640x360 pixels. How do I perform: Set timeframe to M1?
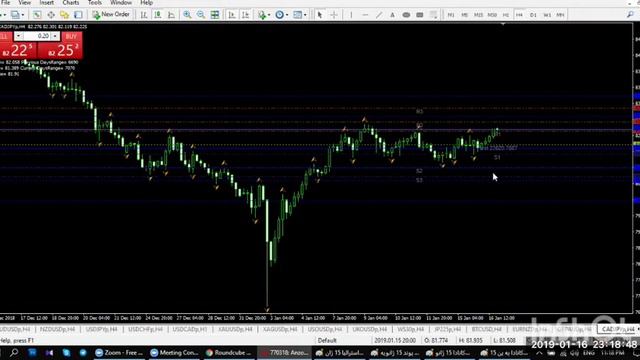pos(451,15)
